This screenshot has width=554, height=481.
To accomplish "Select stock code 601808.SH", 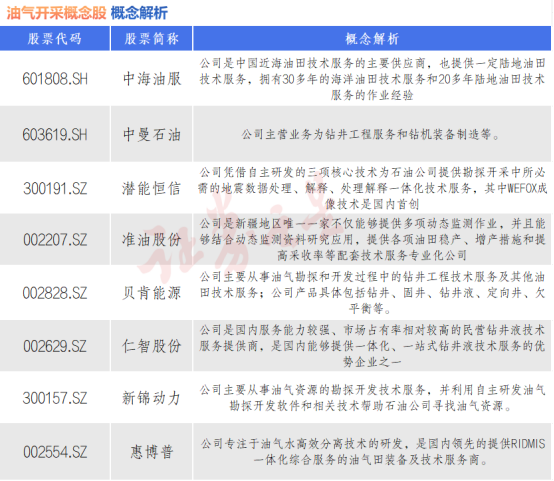I will [x=55, y=79].
